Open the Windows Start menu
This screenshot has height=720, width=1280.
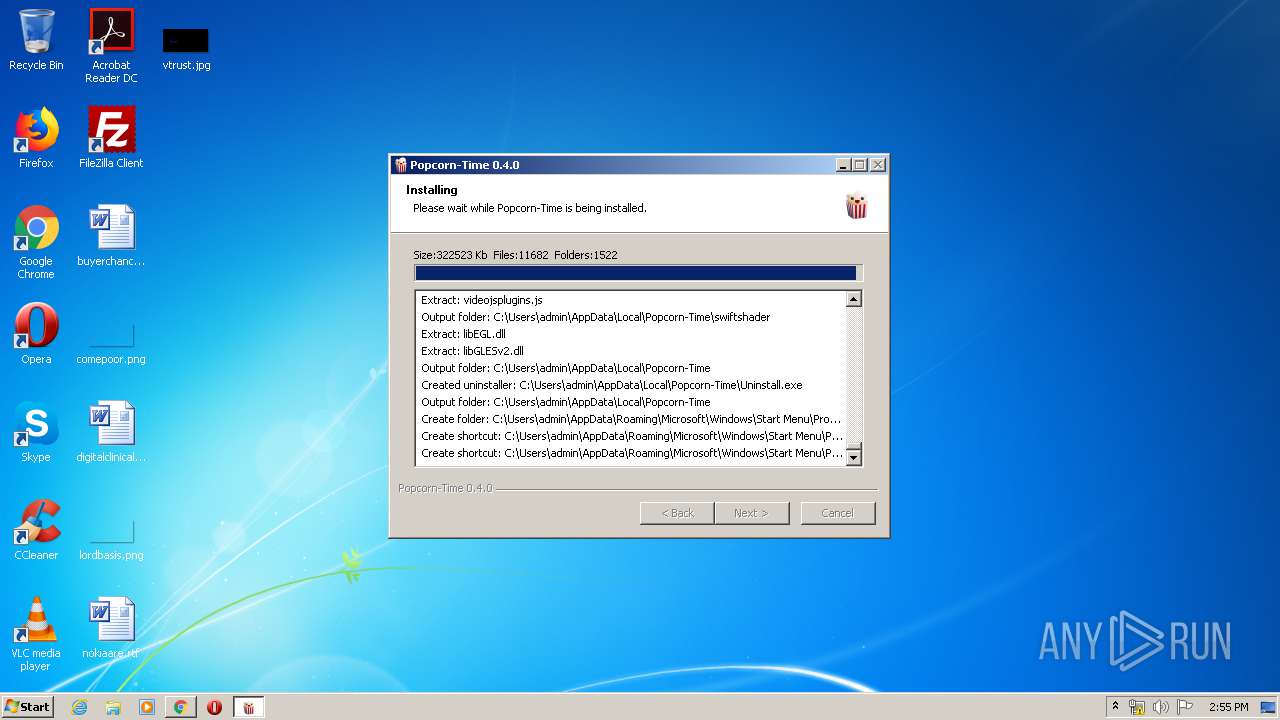point(28,706)
